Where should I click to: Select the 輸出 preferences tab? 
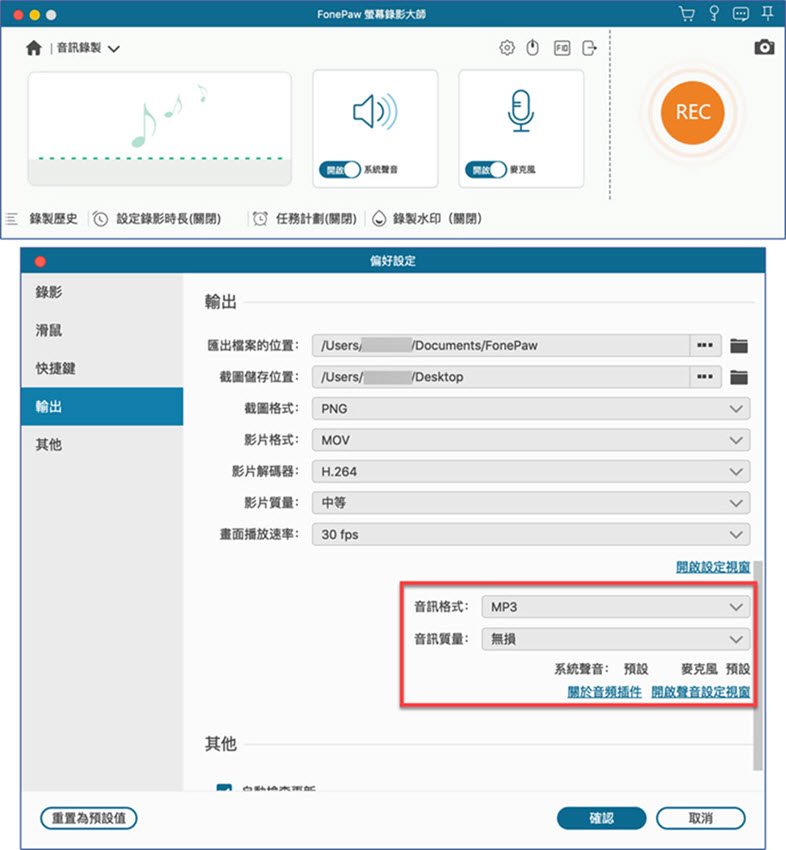(x=102, y=407)
